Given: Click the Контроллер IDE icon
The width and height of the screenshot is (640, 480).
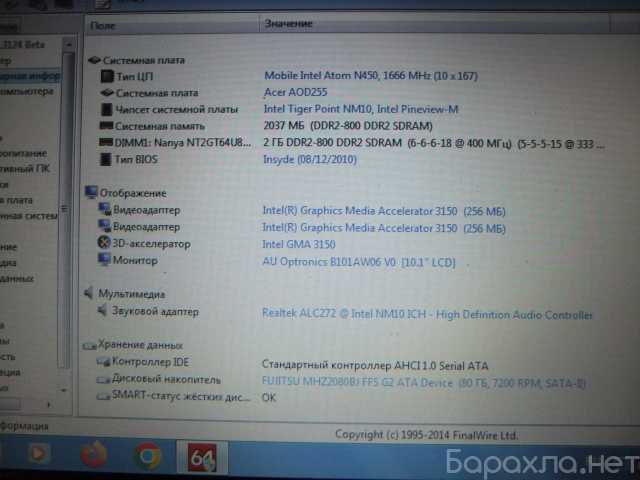Looking at the screenshot, I should 103,362.
